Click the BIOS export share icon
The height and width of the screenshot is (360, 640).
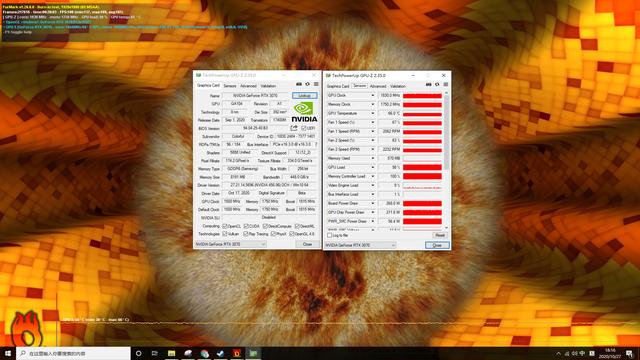(294, 128)
